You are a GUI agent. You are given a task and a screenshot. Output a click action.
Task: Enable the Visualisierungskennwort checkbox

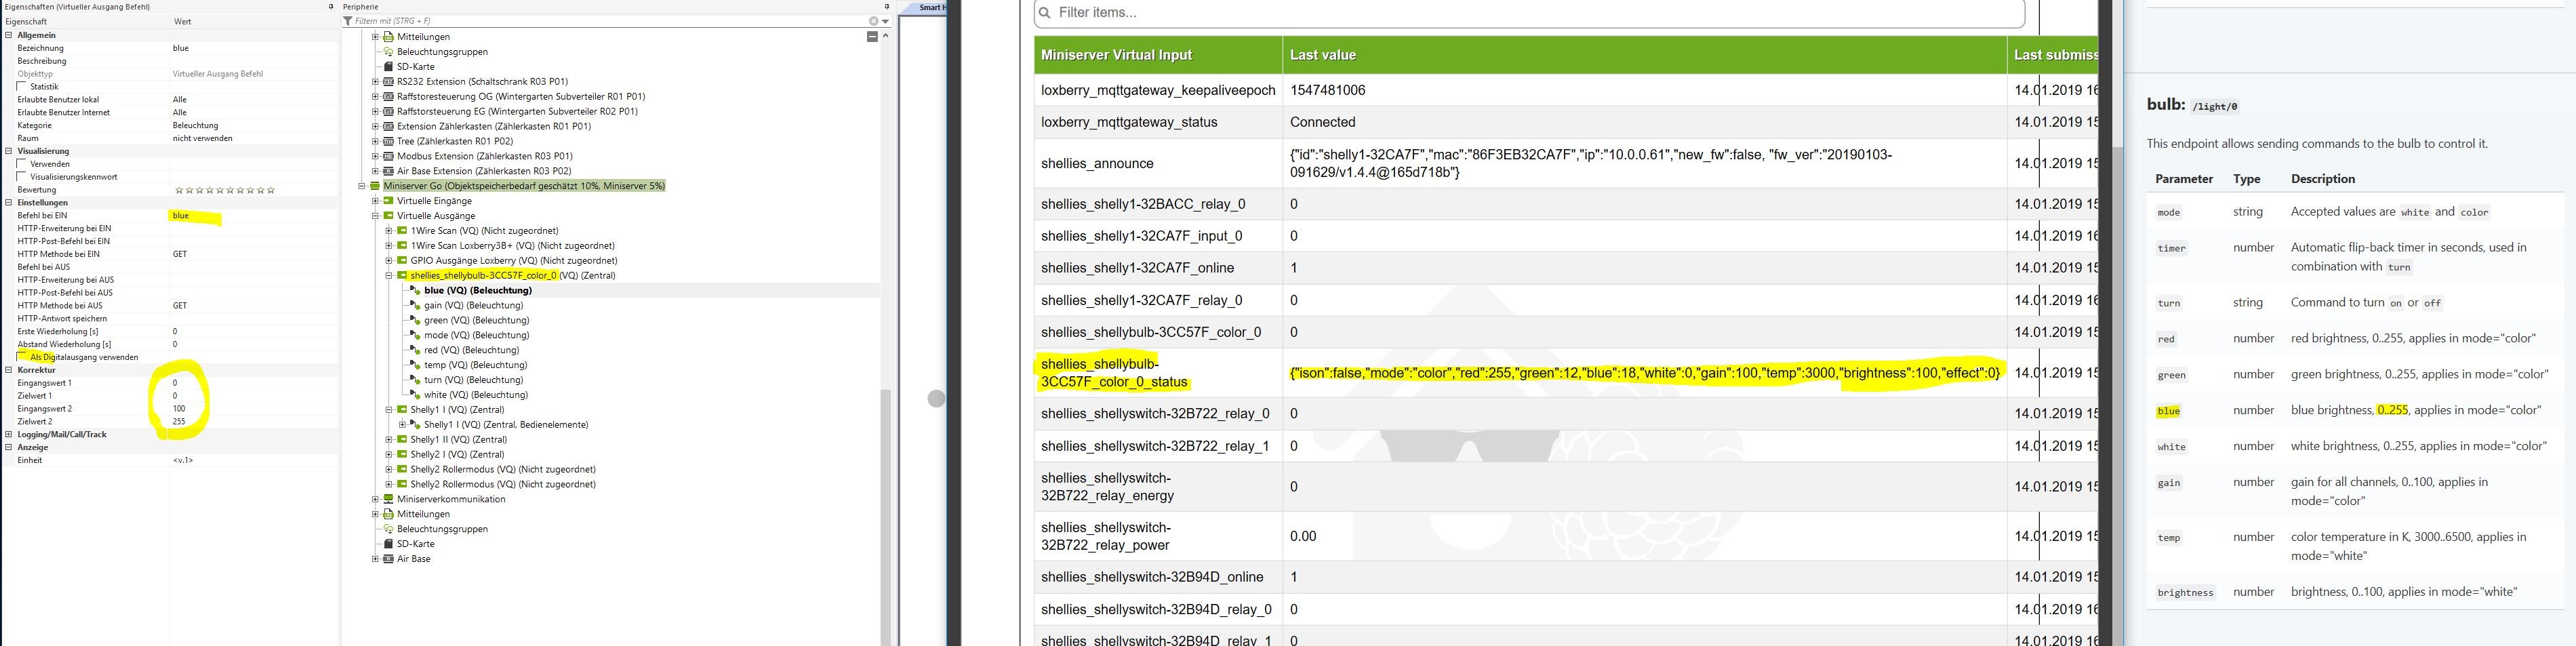click(22, 177)
